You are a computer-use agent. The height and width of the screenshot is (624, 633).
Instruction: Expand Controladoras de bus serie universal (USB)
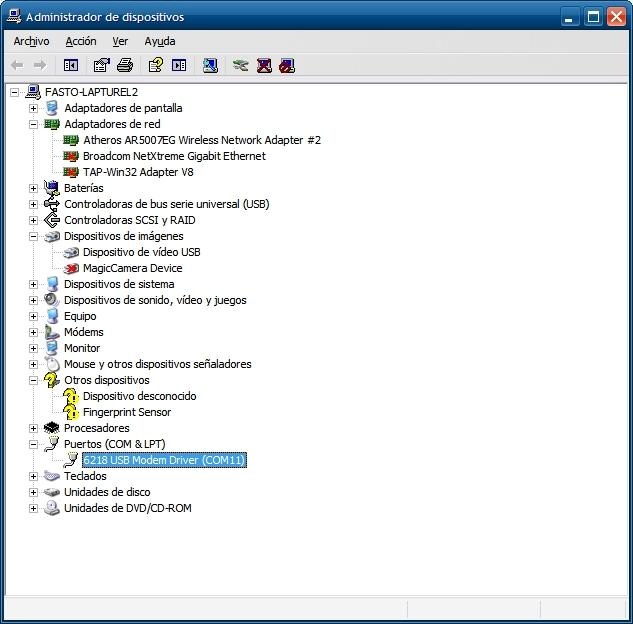pyautogui.click(x=33, y=204)
